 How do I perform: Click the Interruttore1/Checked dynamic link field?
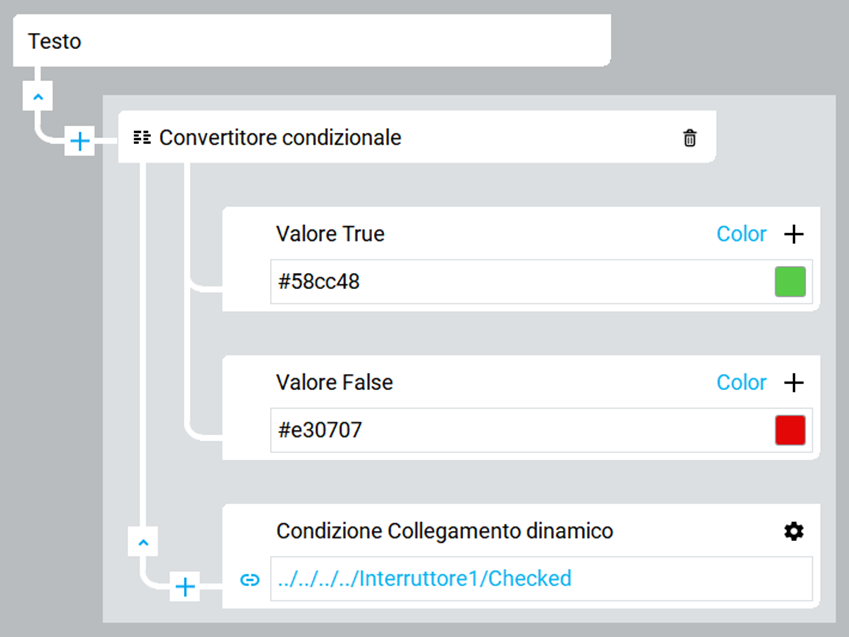point(541,578)
